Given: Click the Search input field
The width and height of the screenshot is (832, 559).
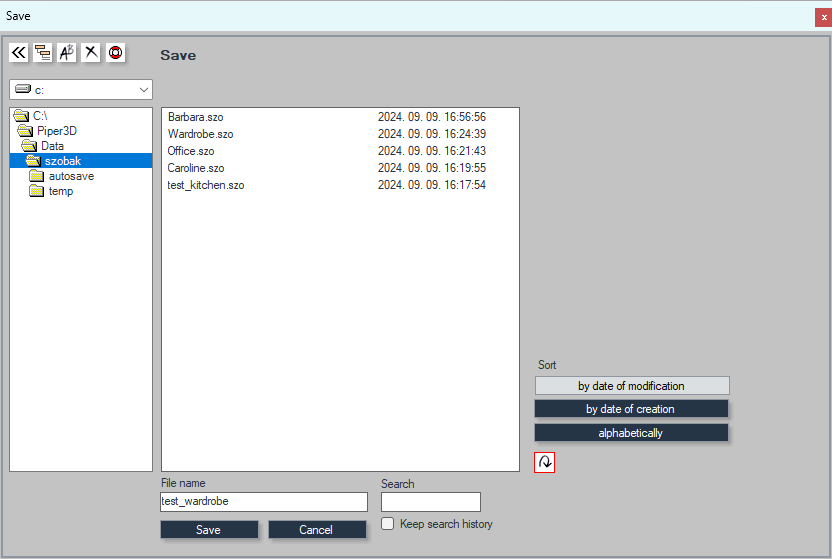Looking at the screenshot, I should (431, 502).
